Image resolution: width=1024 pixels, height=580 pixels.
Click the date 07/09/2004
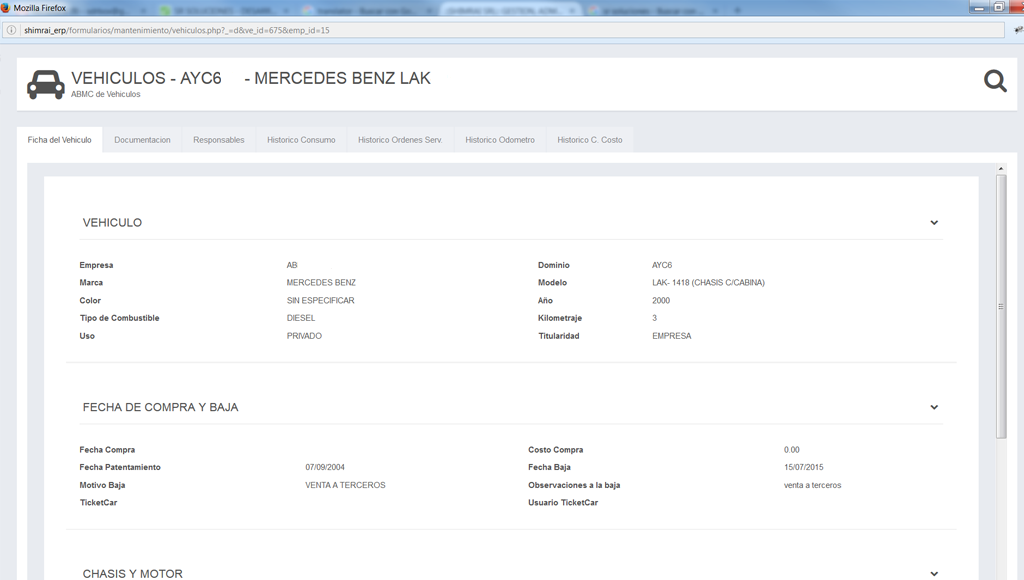point(325,467)
